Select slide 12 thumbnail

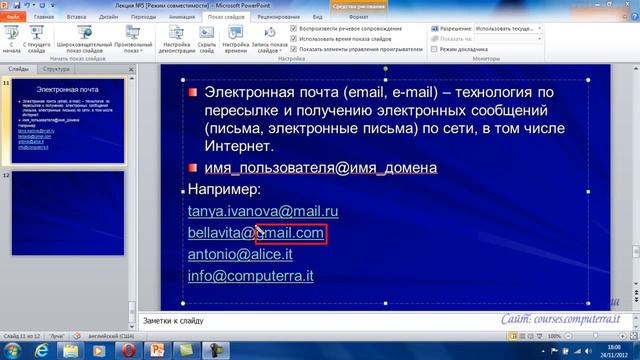(x=68, y=213)
